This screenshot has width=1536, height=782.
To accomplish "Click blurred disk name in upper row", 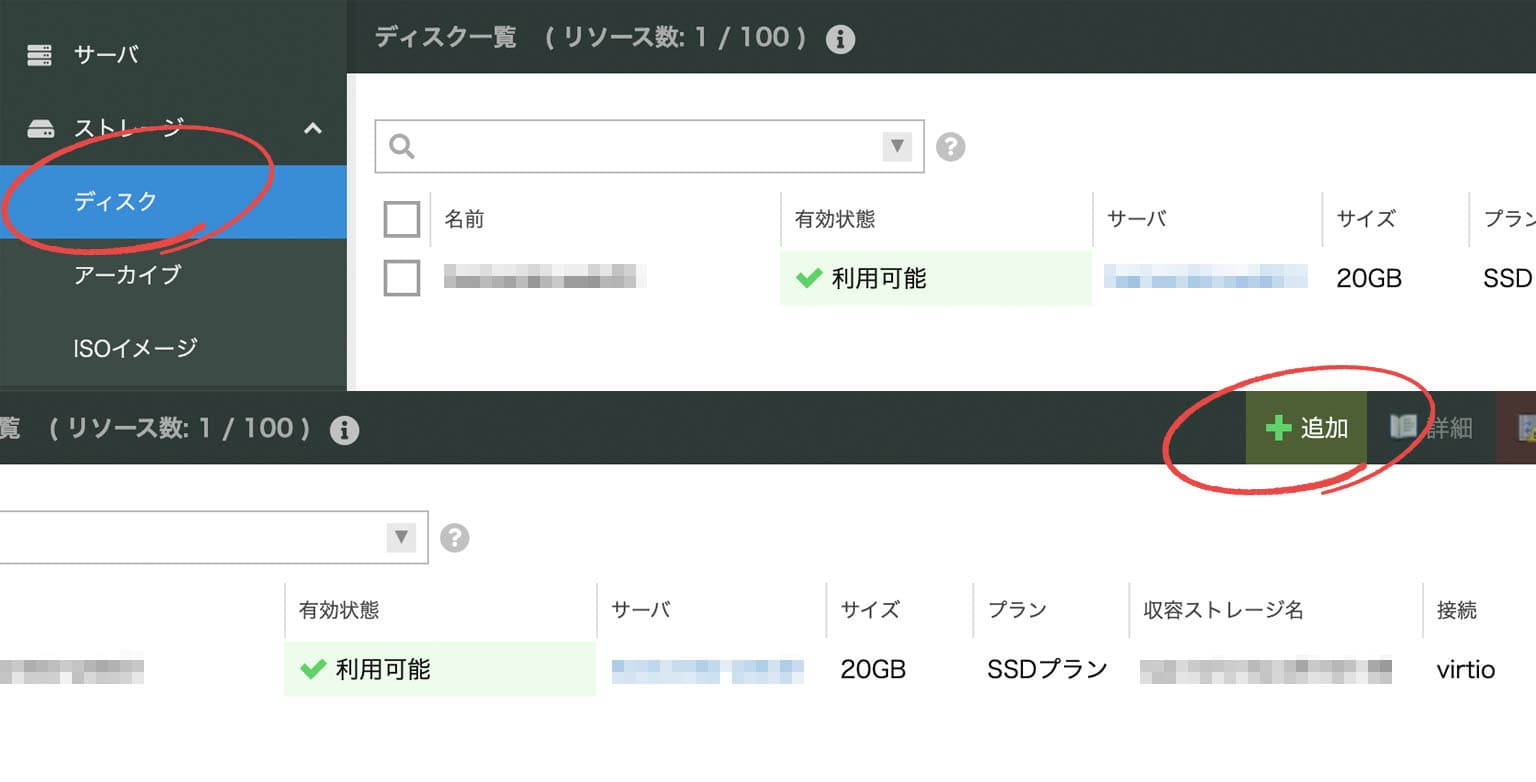I will click(545, 276).
